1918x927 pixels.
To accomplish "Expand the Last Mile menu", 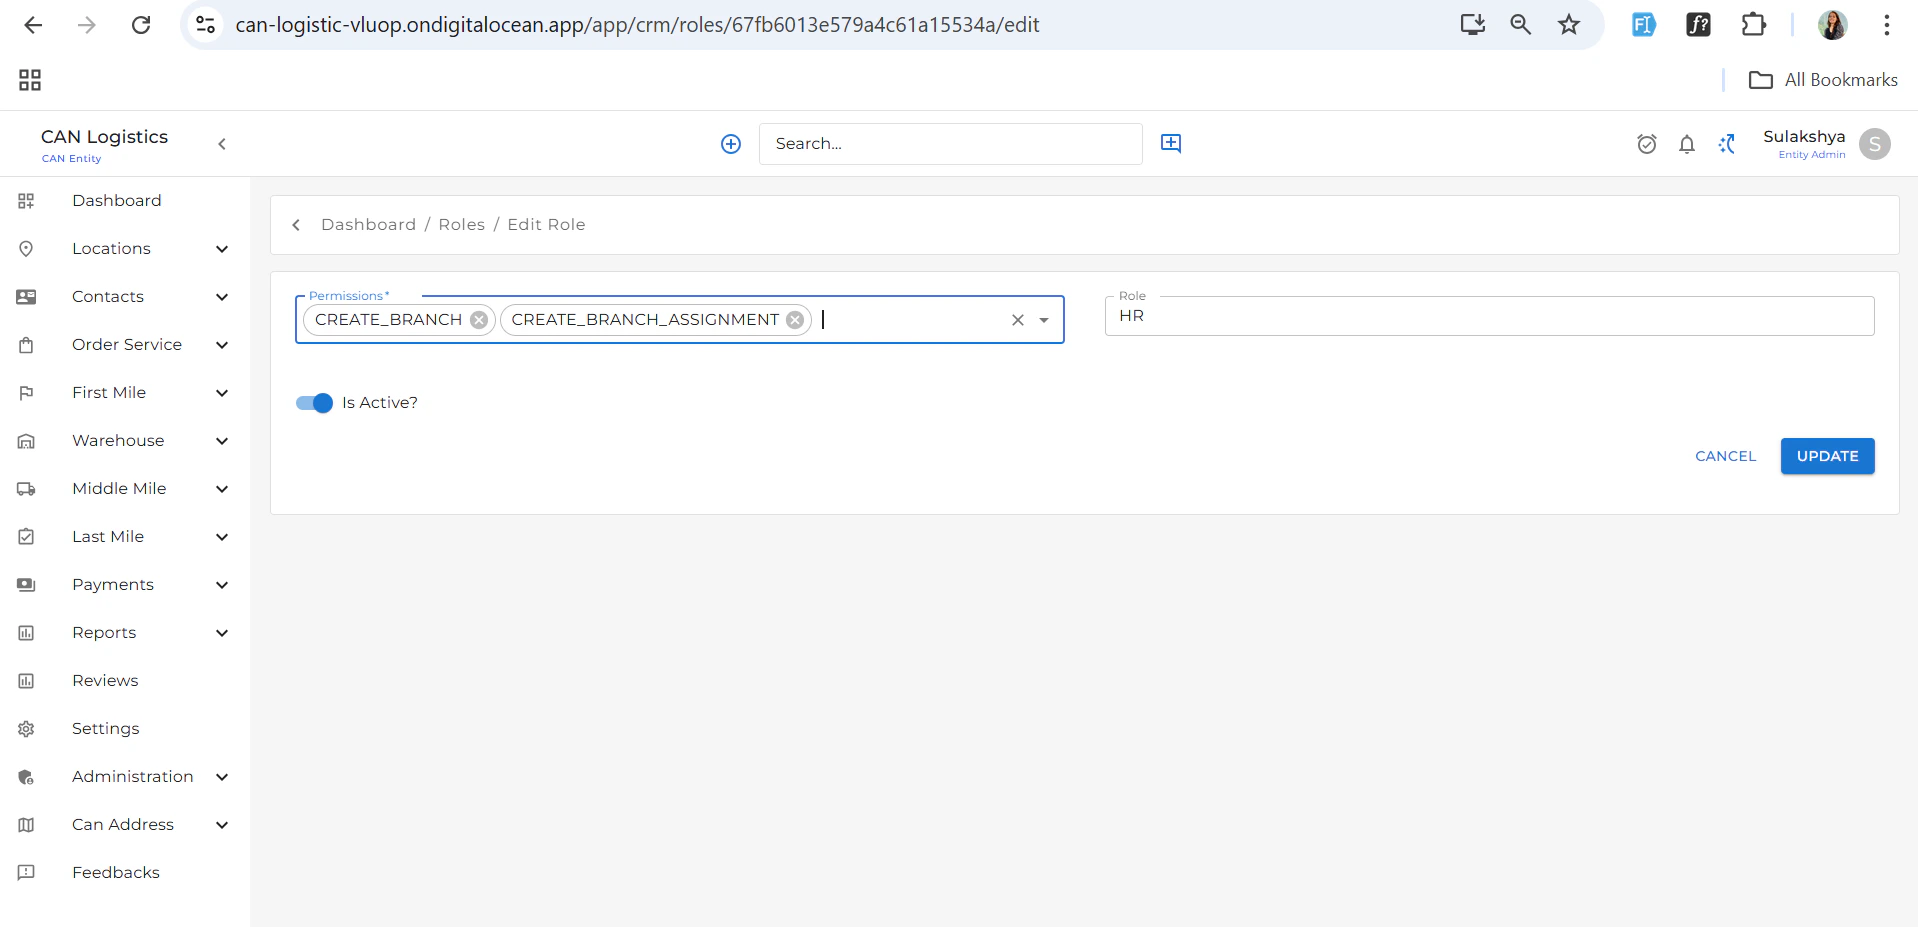I will tap(125, 537).
